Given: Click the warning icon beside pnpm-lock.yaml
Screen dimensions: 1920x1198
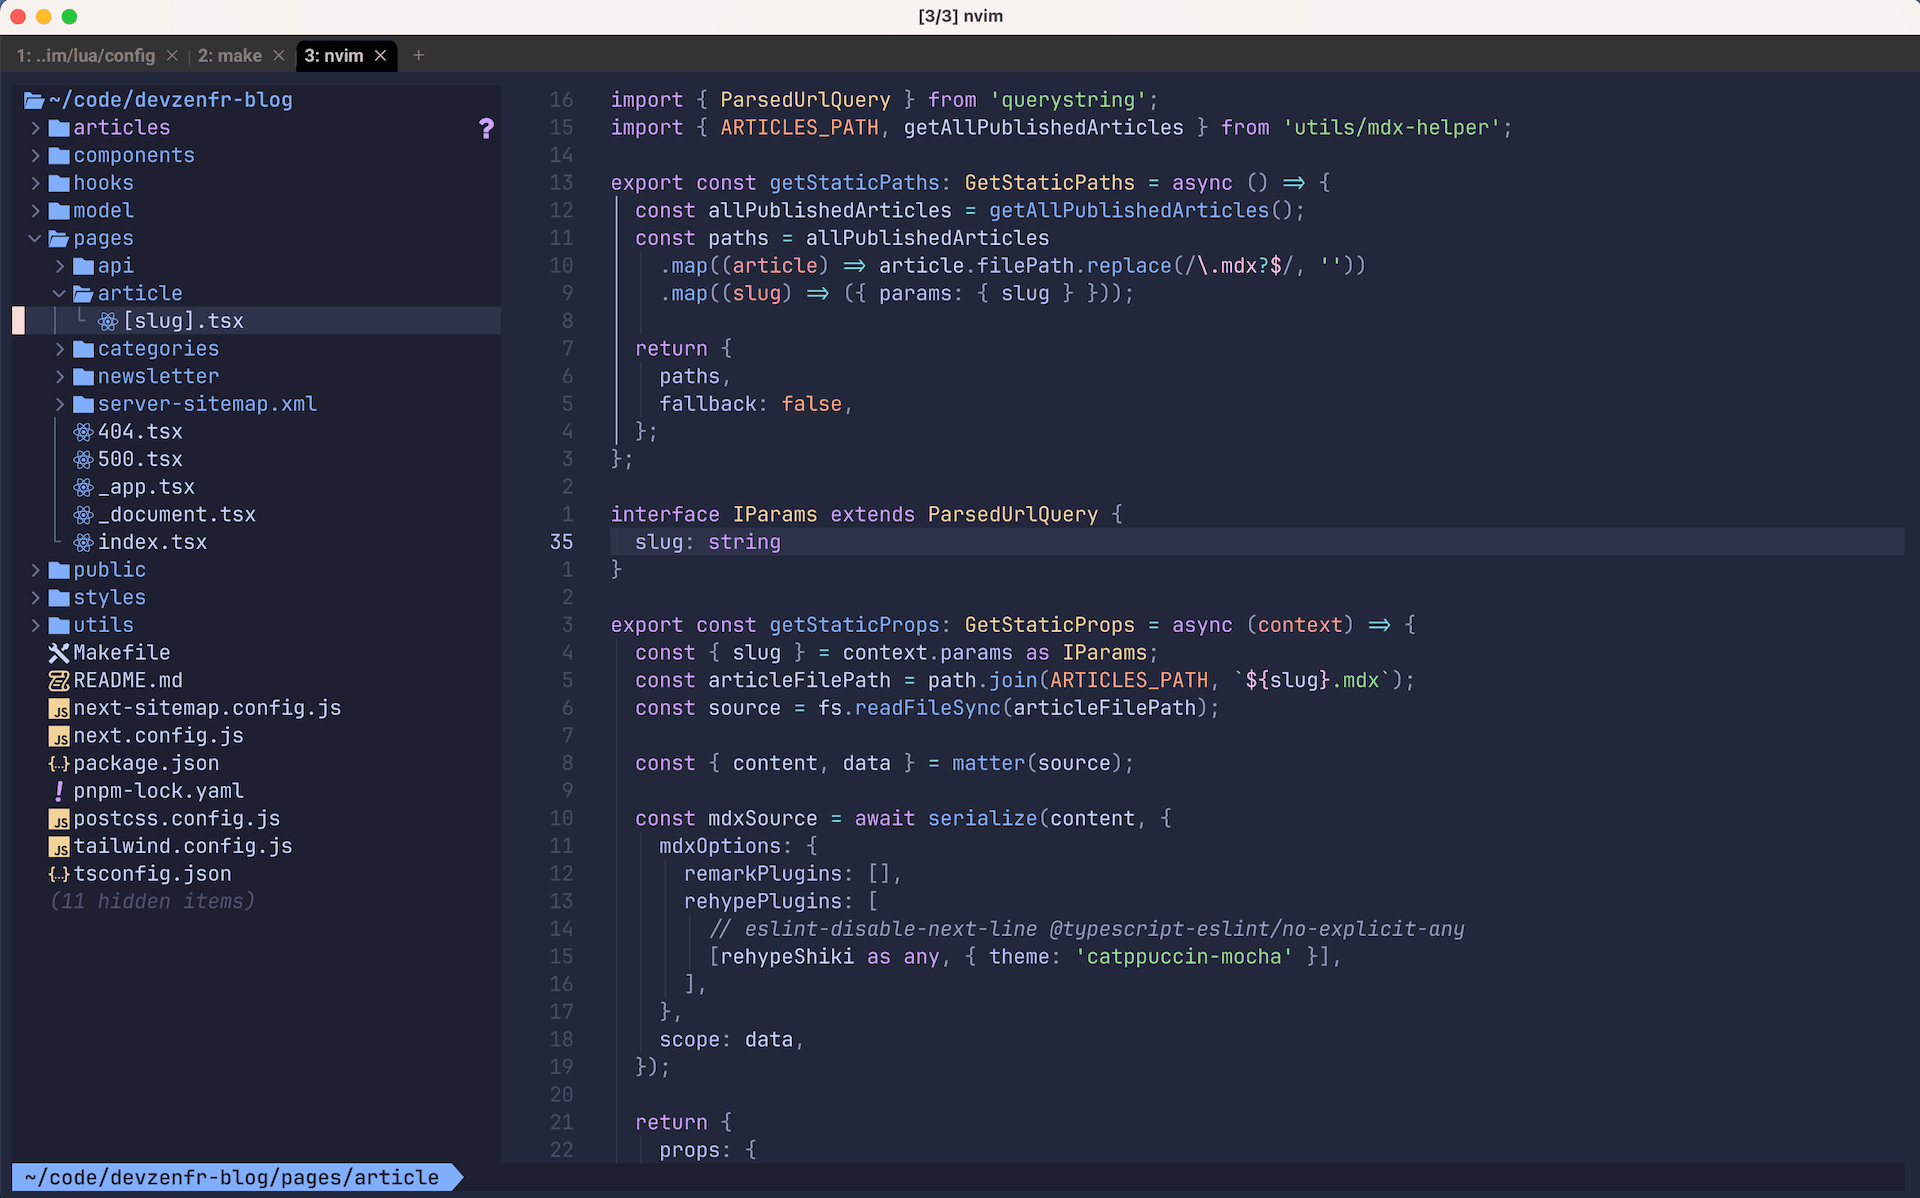Looking at the screenshot, I should point(60,790).
